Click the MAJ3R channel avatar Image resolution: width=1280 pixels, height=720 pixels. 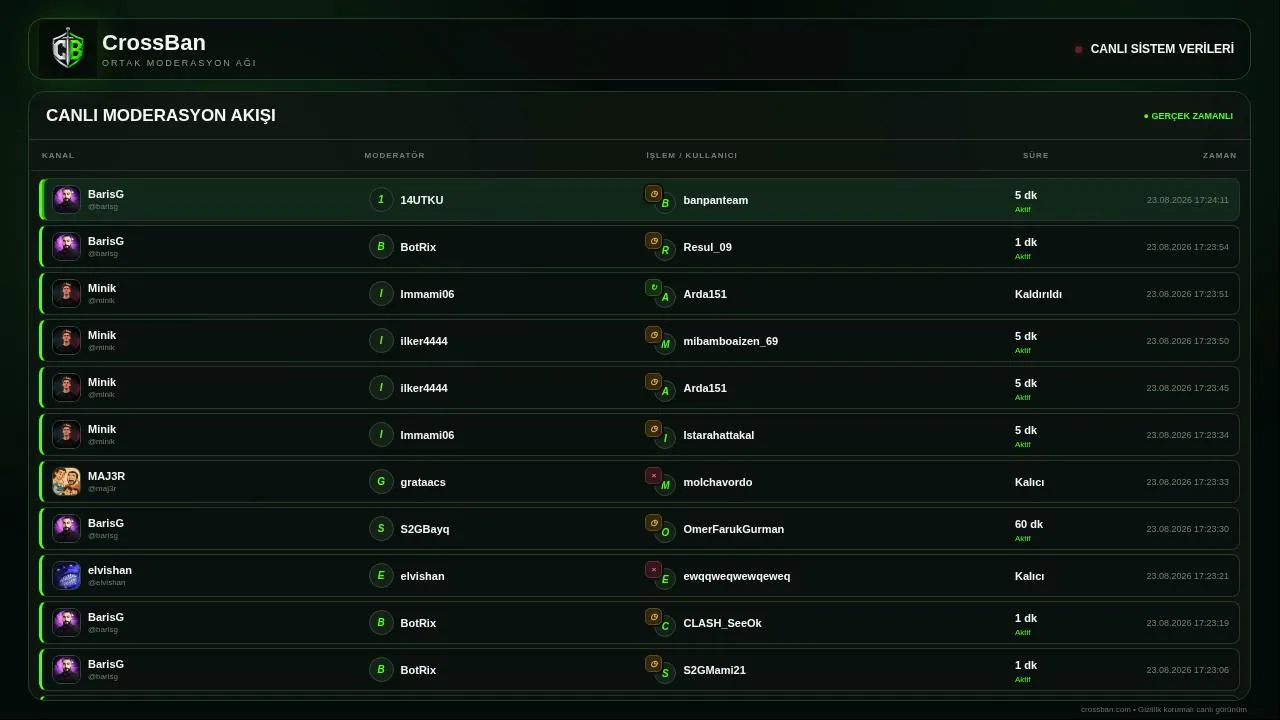(66, 482)
